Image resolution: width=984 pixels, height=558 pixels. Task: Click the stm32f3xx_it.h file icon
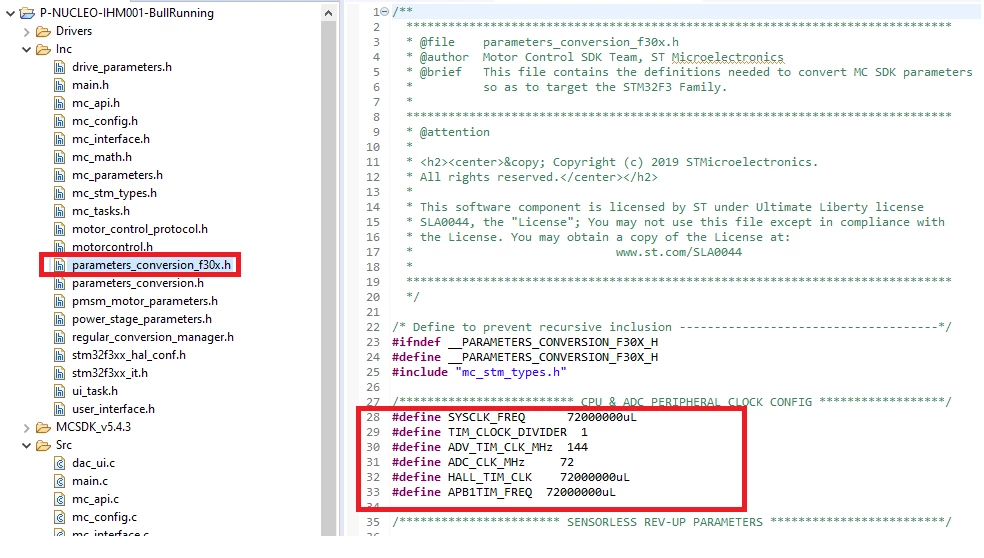pyautogui.click(x=60, y=373)
